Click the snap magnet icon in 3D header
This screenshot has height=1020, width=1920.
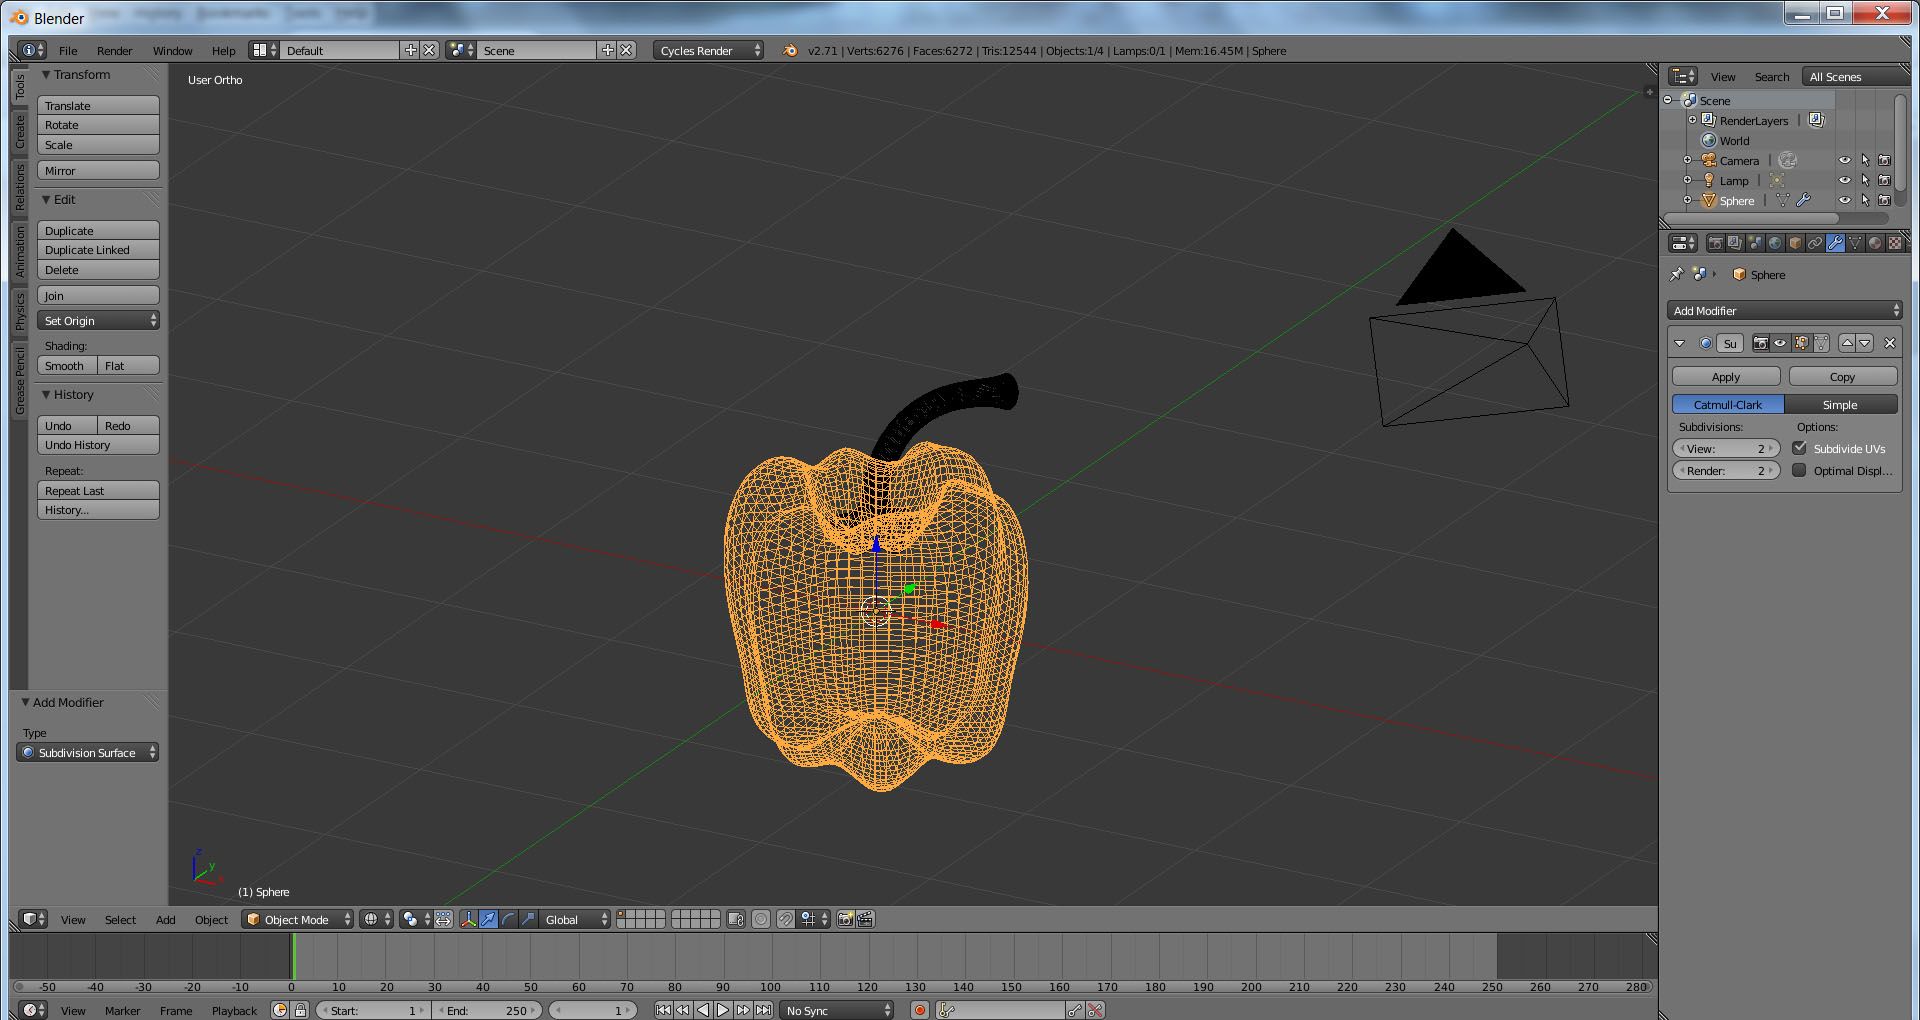(x=786, y=919)
